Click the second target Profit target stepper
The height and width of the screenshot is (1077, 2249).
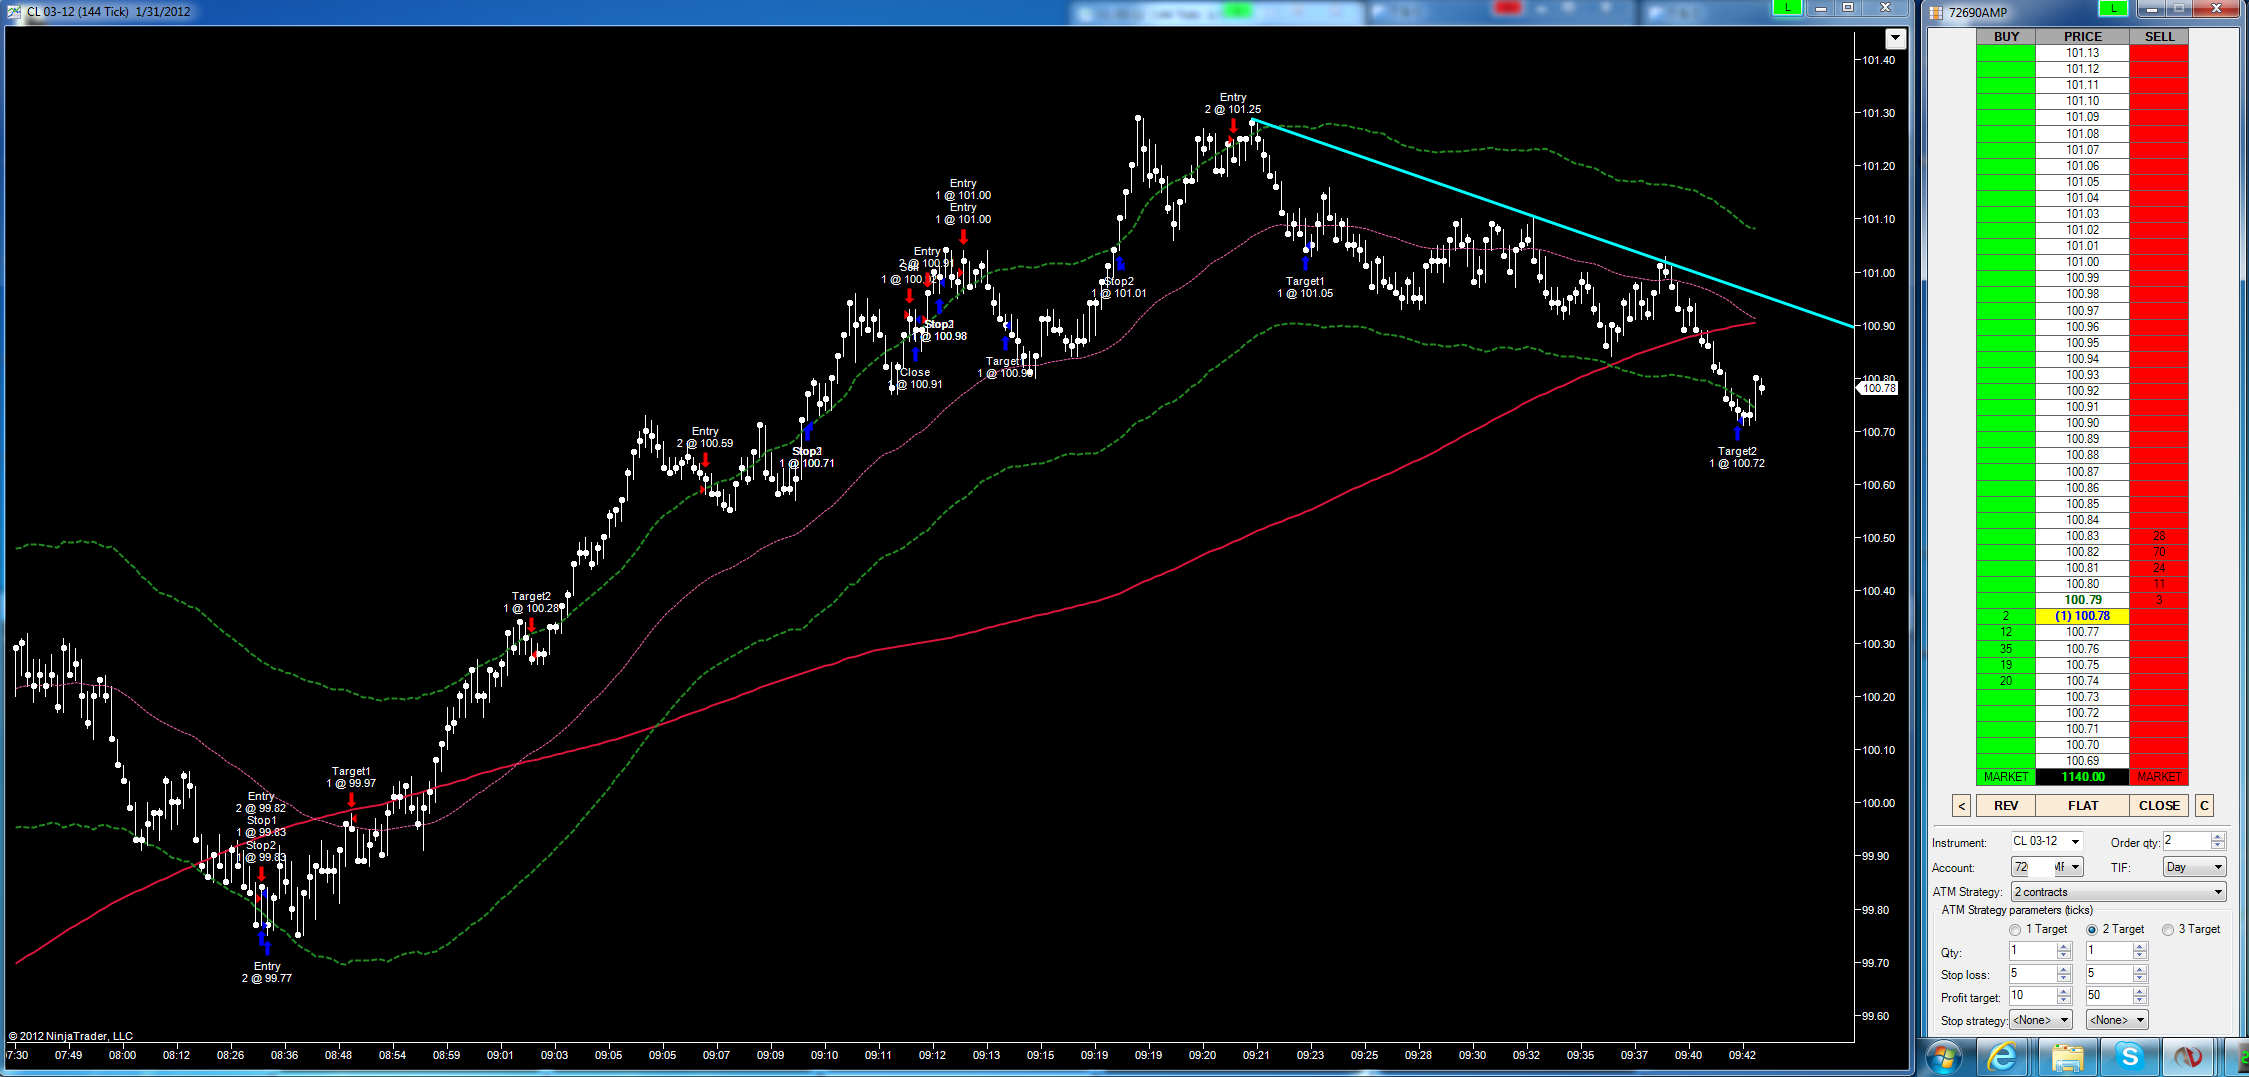coord(2140,996)
